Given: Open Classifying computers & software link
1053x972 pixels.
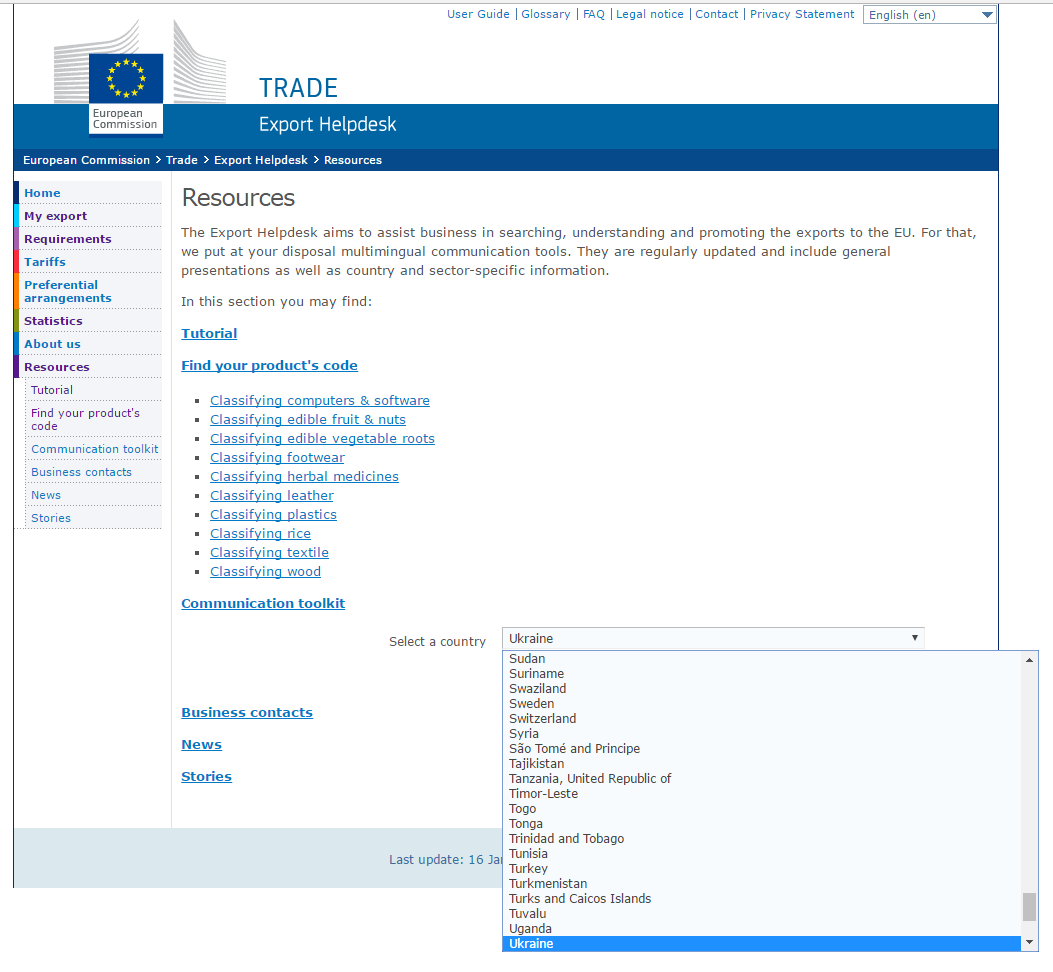Looking at the screenshot, I should tap(319, 401).
